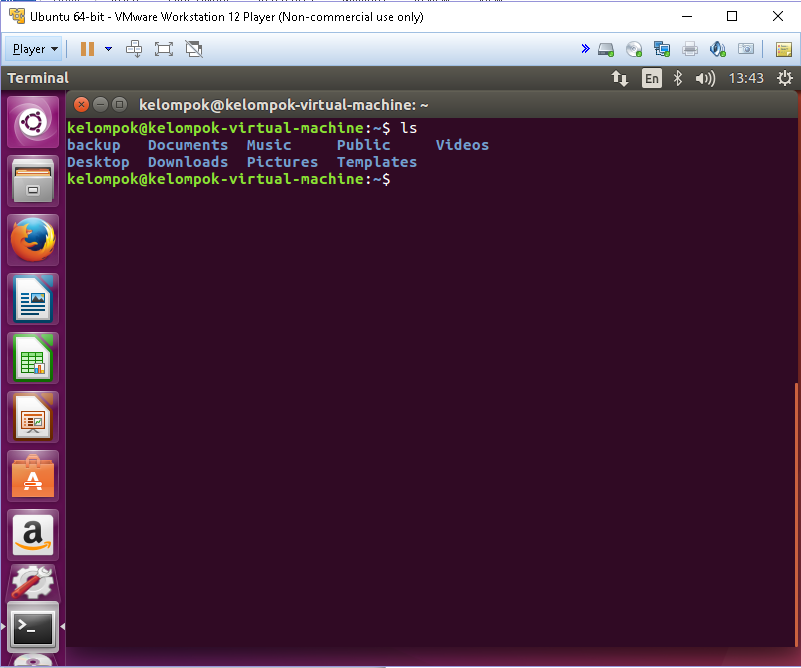Open the sound volume indicator
Image resolution: width=801 pixels, height=668 pixels.
705,78
